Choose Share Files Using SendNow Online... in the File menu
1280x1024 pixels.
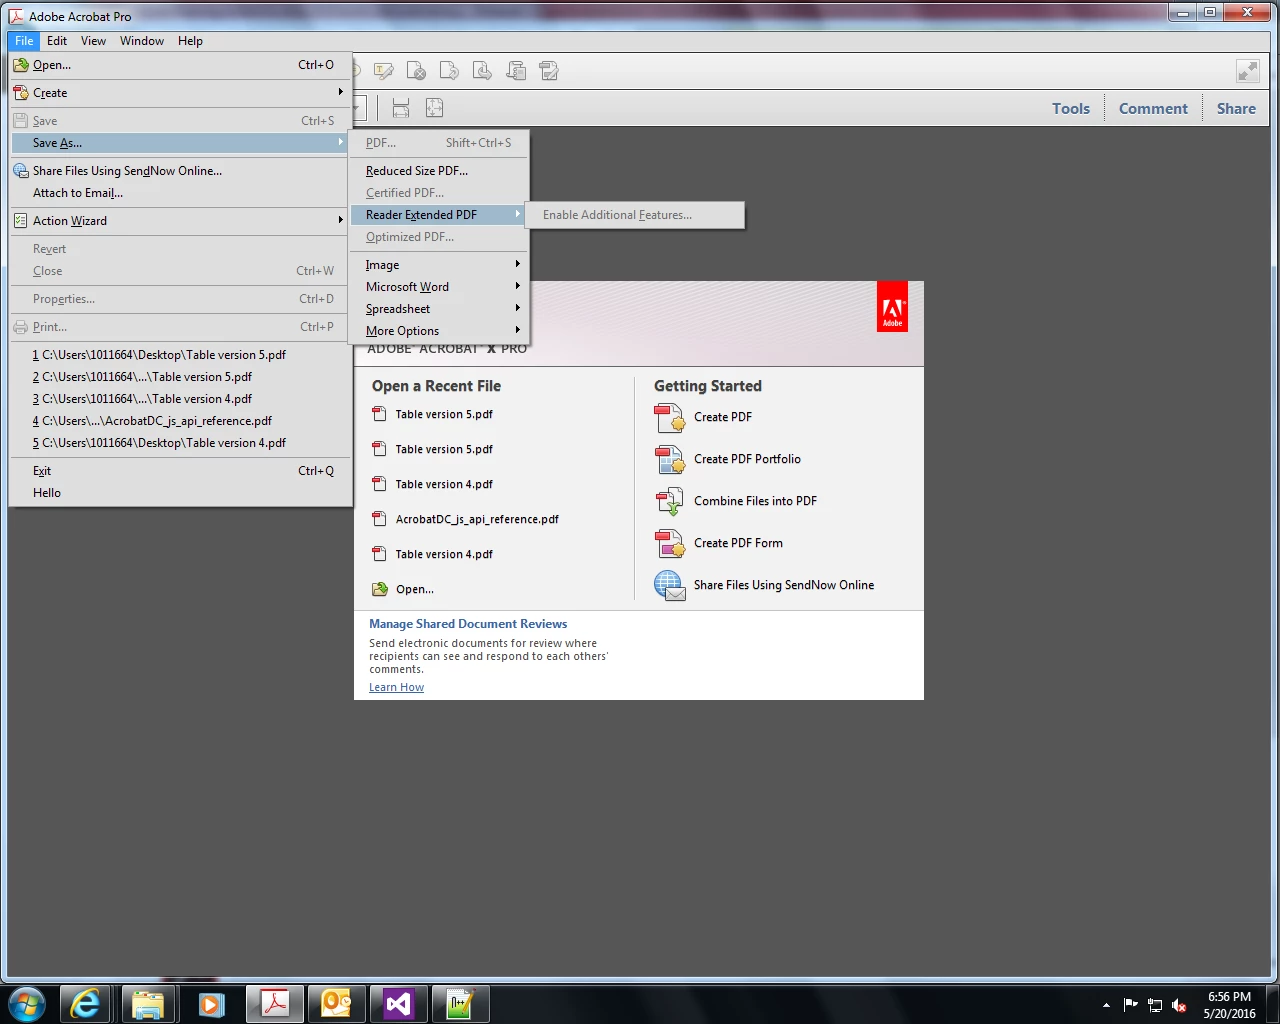pos(180,170)
